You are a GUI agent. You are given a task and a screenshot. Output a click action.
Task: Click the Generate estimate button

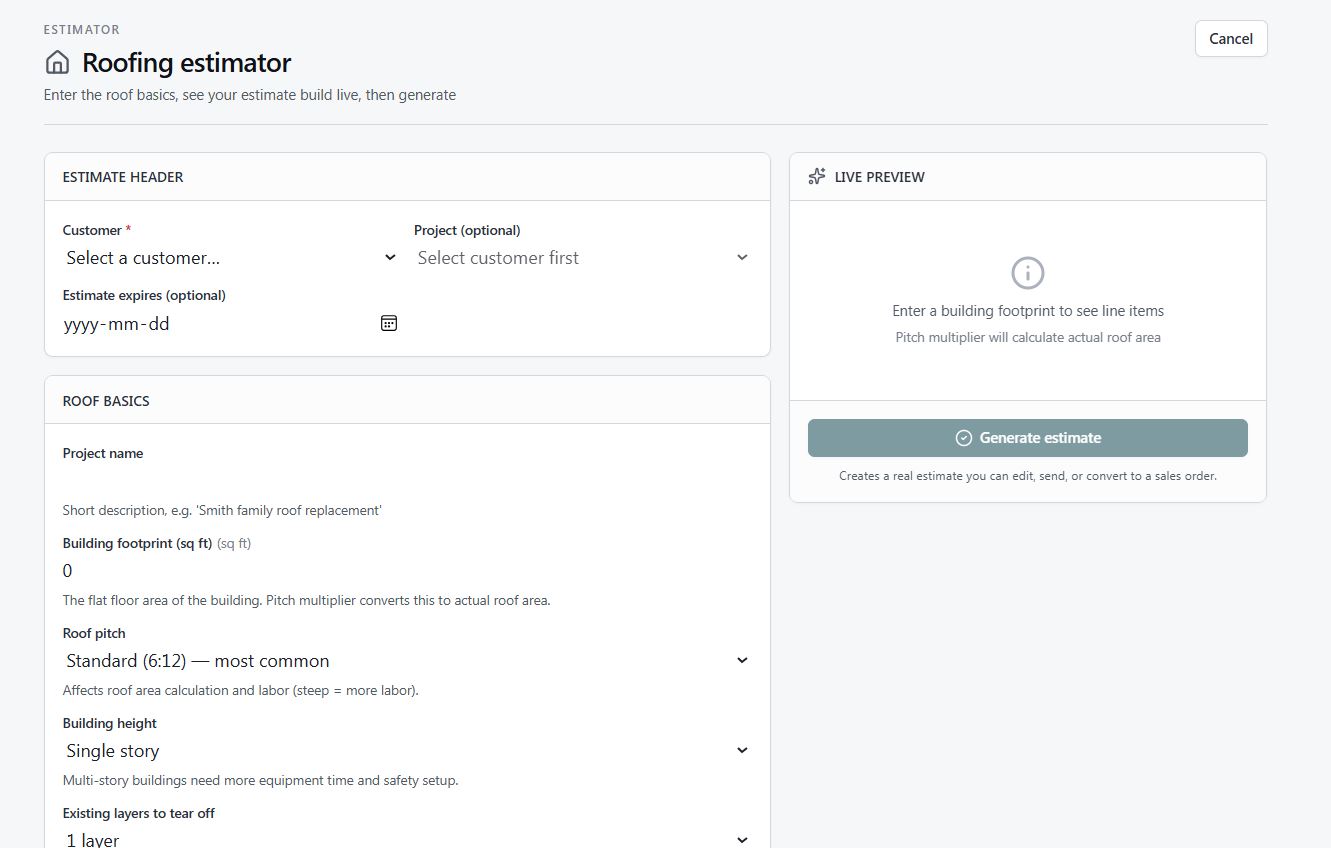tap(1028, 438)
